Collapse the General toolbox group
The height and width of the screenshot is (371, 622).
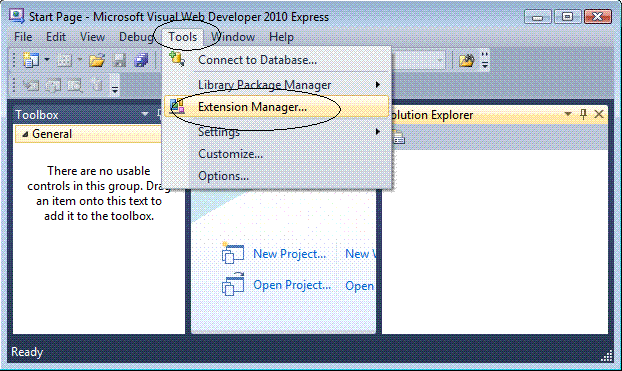tap(25, 134)
